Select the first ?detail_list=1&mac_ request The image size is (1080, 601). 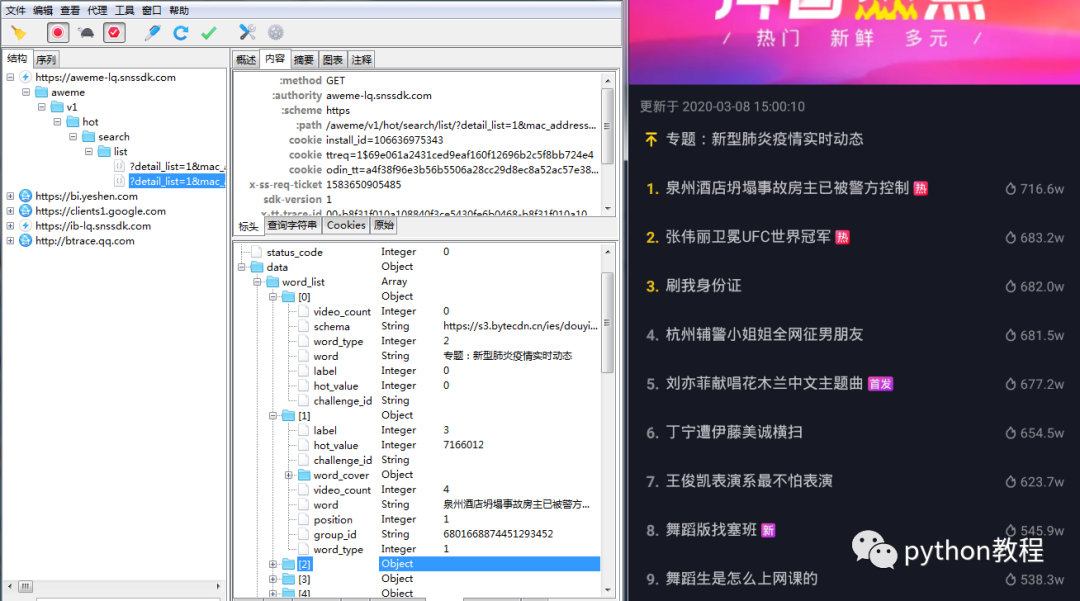(x=176, y=166)
